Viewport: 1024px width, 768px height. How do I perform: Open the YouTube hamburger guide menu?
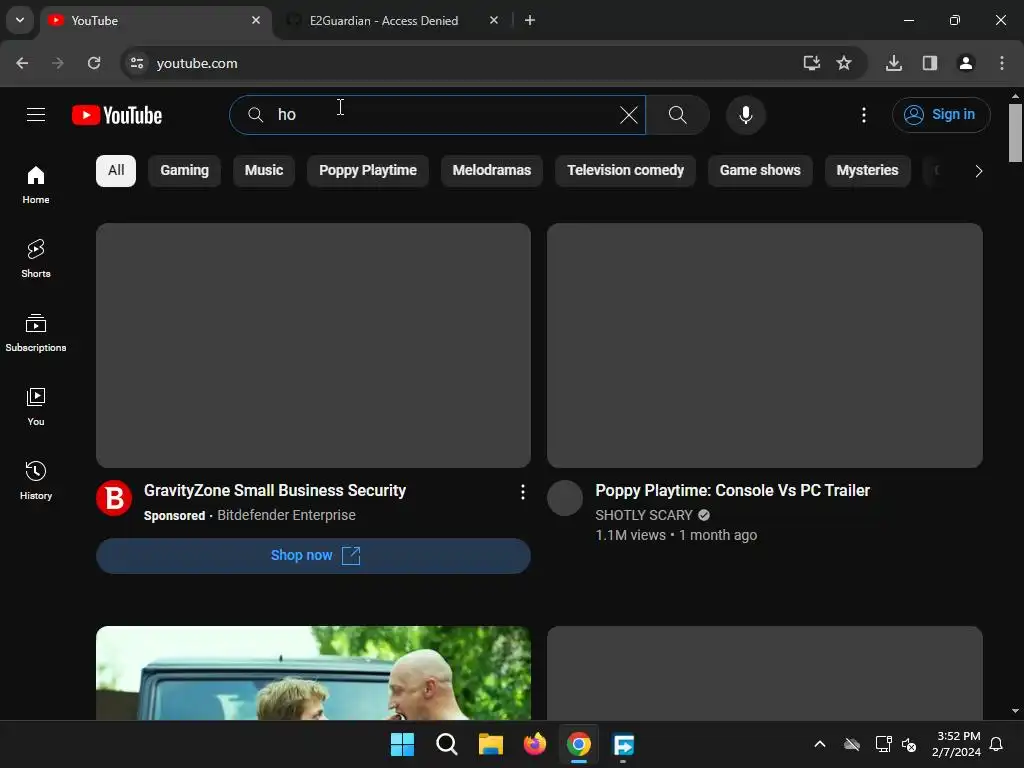36,115
